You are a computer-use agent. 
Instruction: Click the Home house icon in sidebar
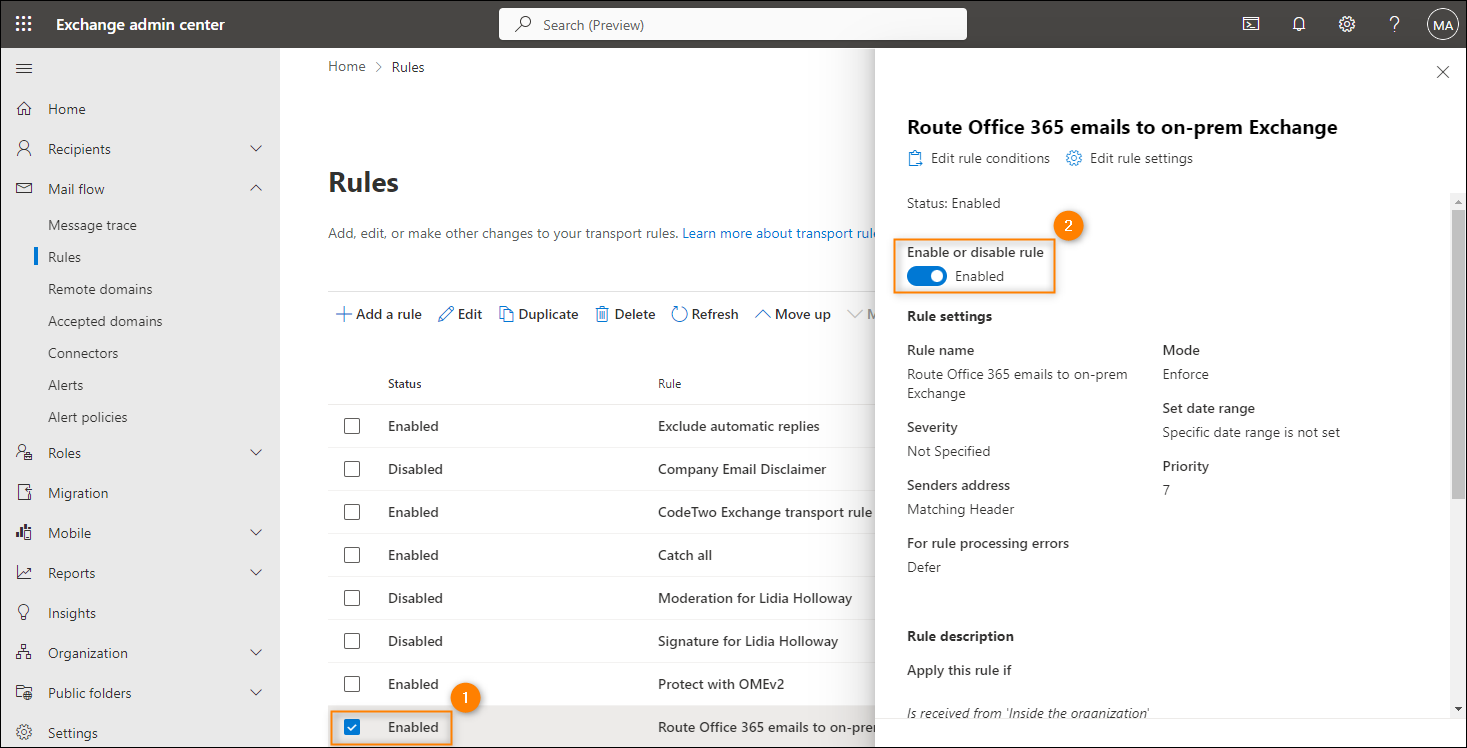click(25, 109)
